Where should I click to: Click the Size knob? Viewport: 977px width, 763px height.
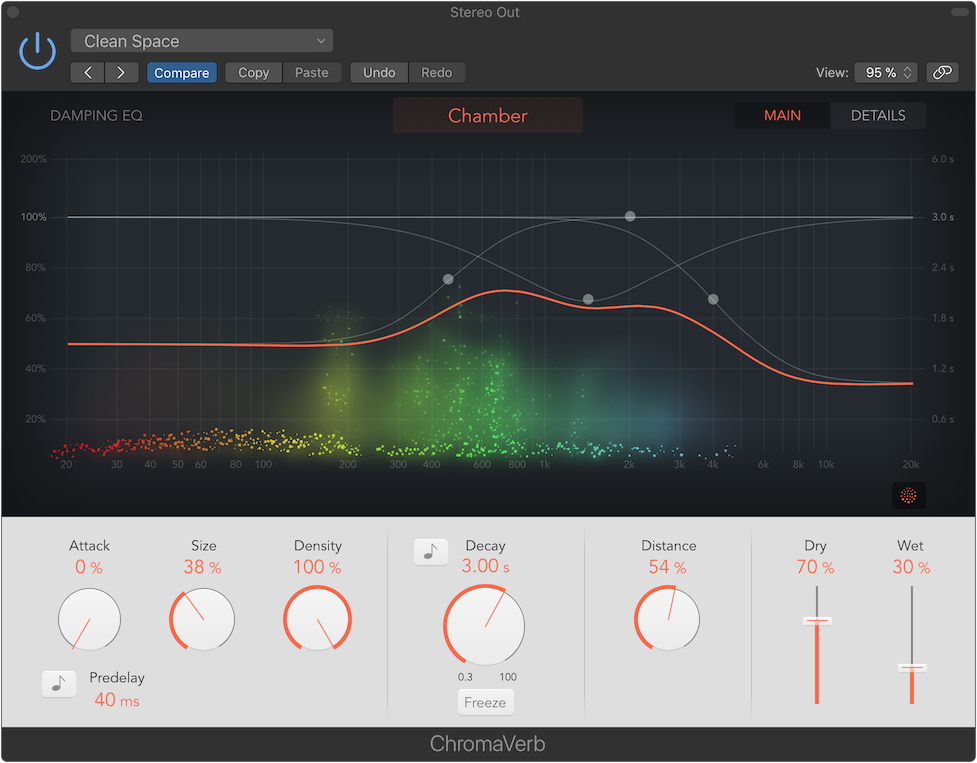click(x=203, y=619)
